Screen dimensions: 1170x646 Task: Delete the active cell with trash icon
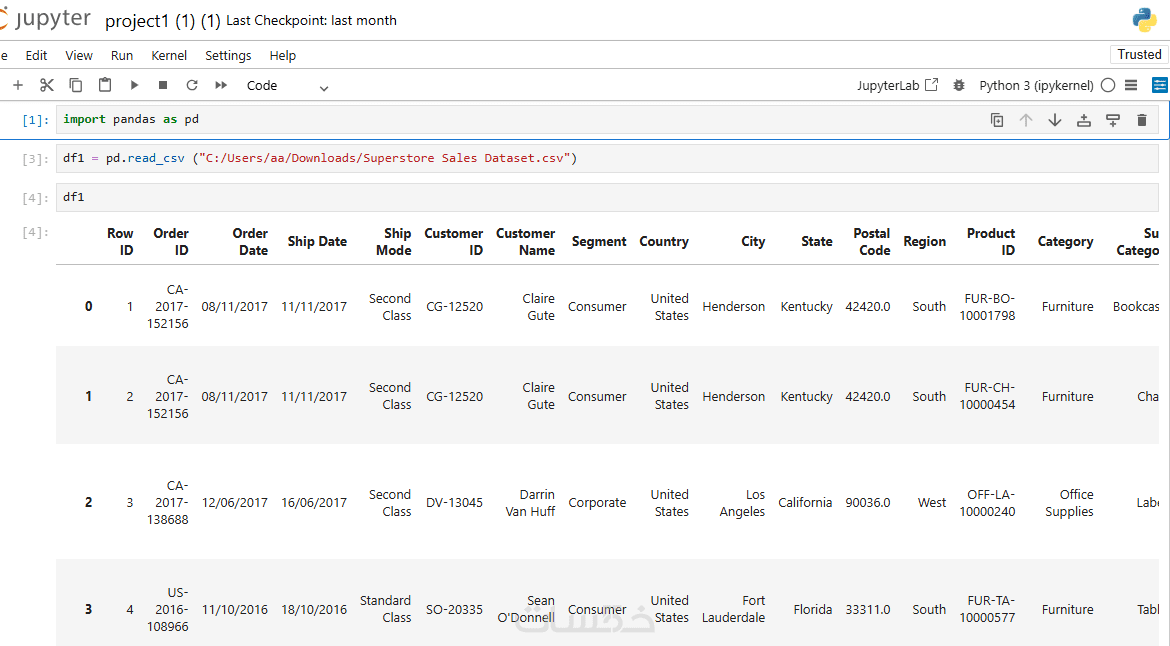coord(1142,120)
